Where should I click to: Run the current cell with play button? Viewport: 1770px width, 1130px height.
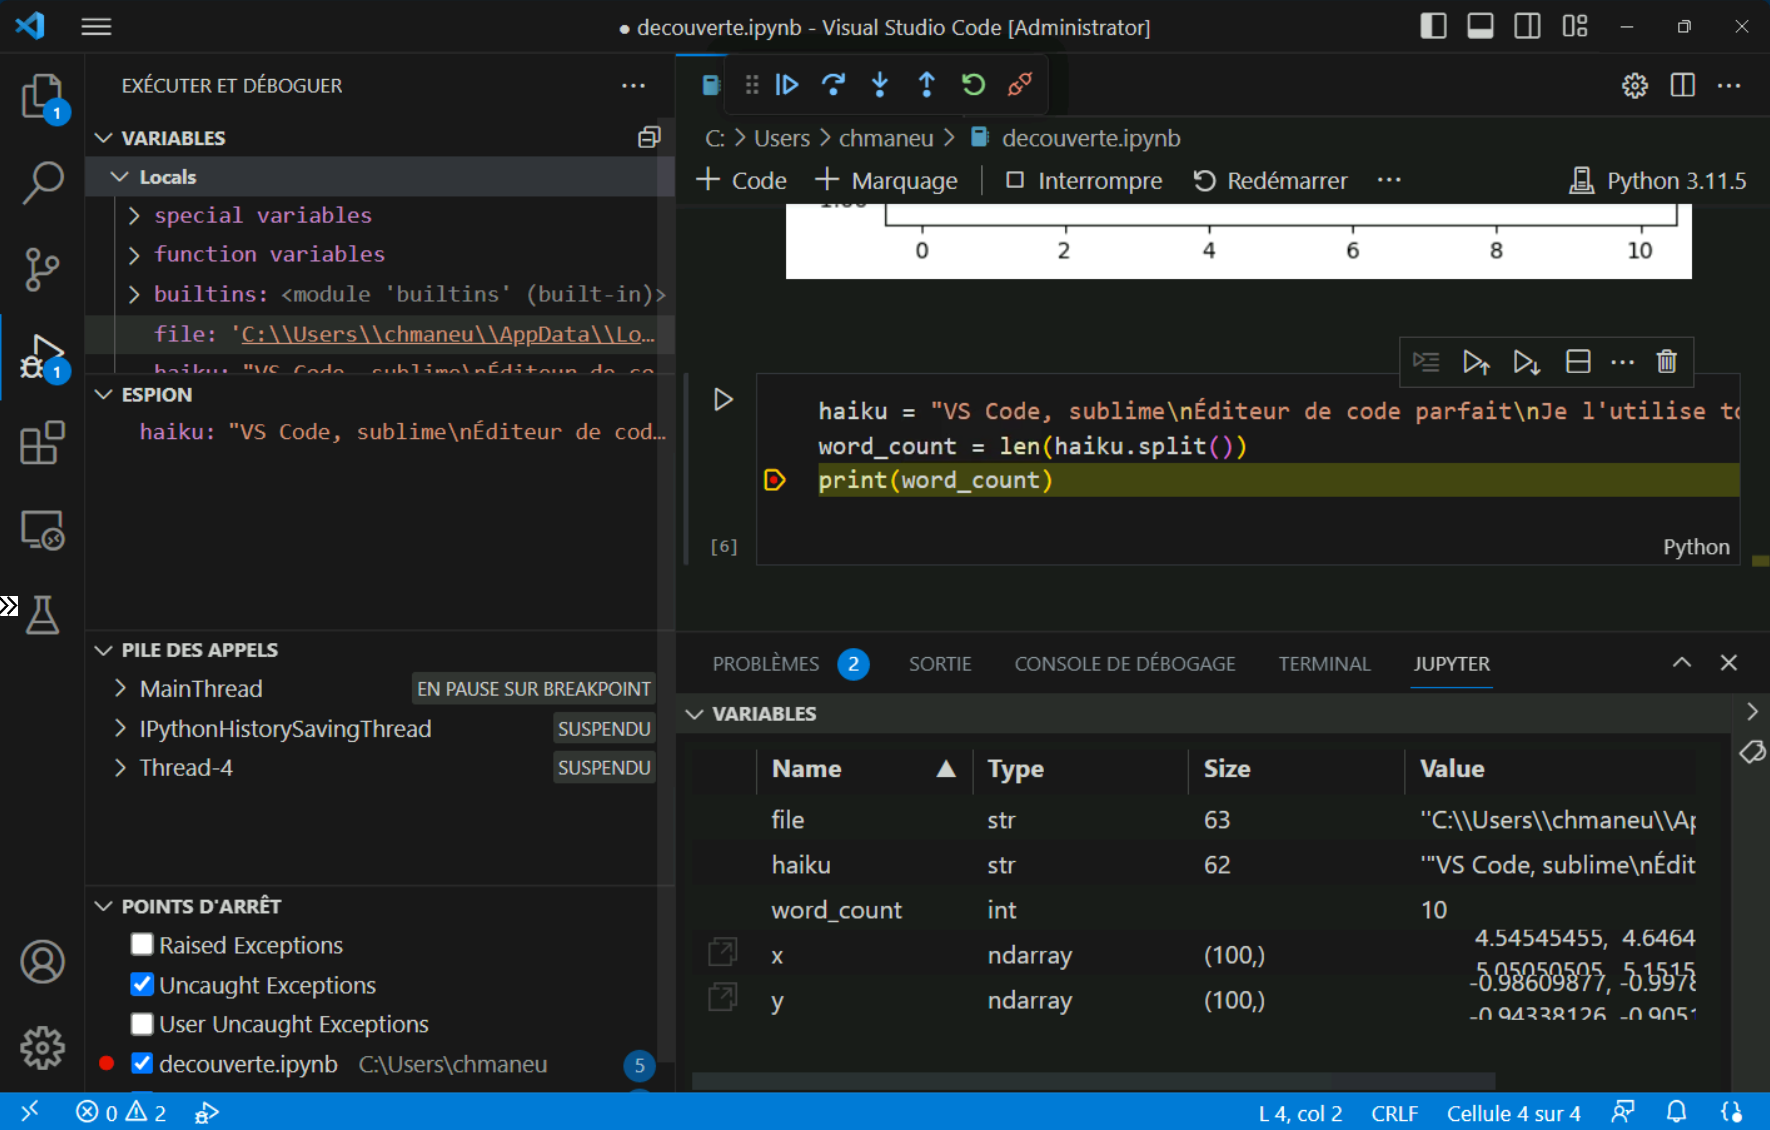click(x=724, y=400)
